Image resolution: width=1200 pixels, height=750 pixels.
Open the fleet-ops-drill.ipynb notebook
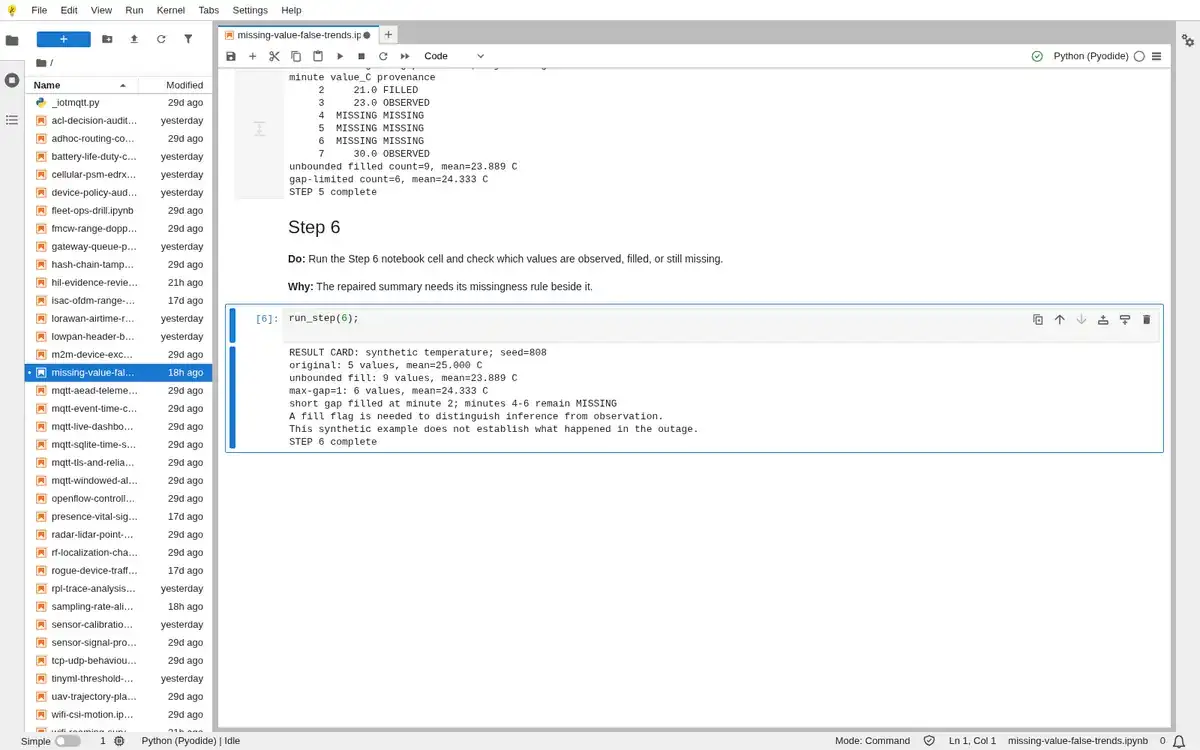(118, 210)
